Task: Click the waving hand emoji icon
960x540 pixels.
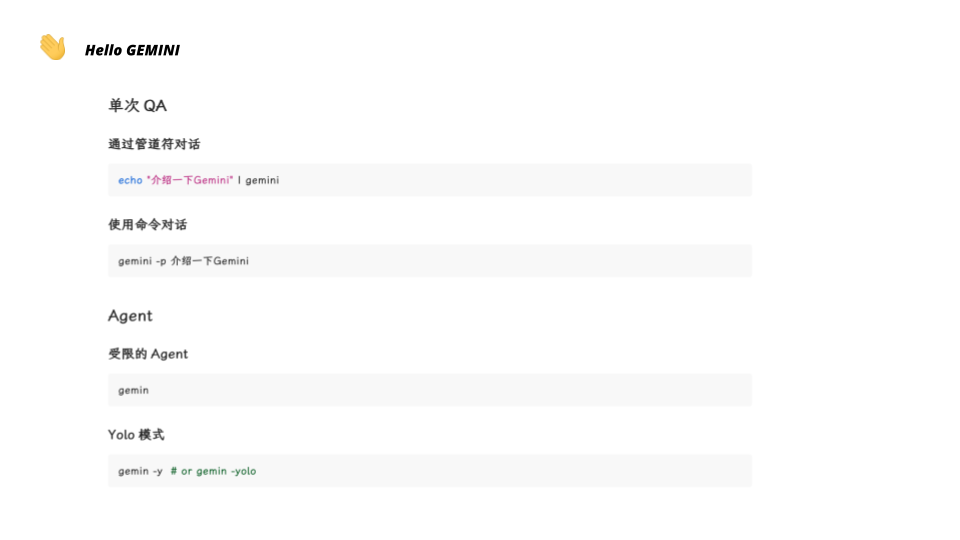Action: (x=53, y=47)
